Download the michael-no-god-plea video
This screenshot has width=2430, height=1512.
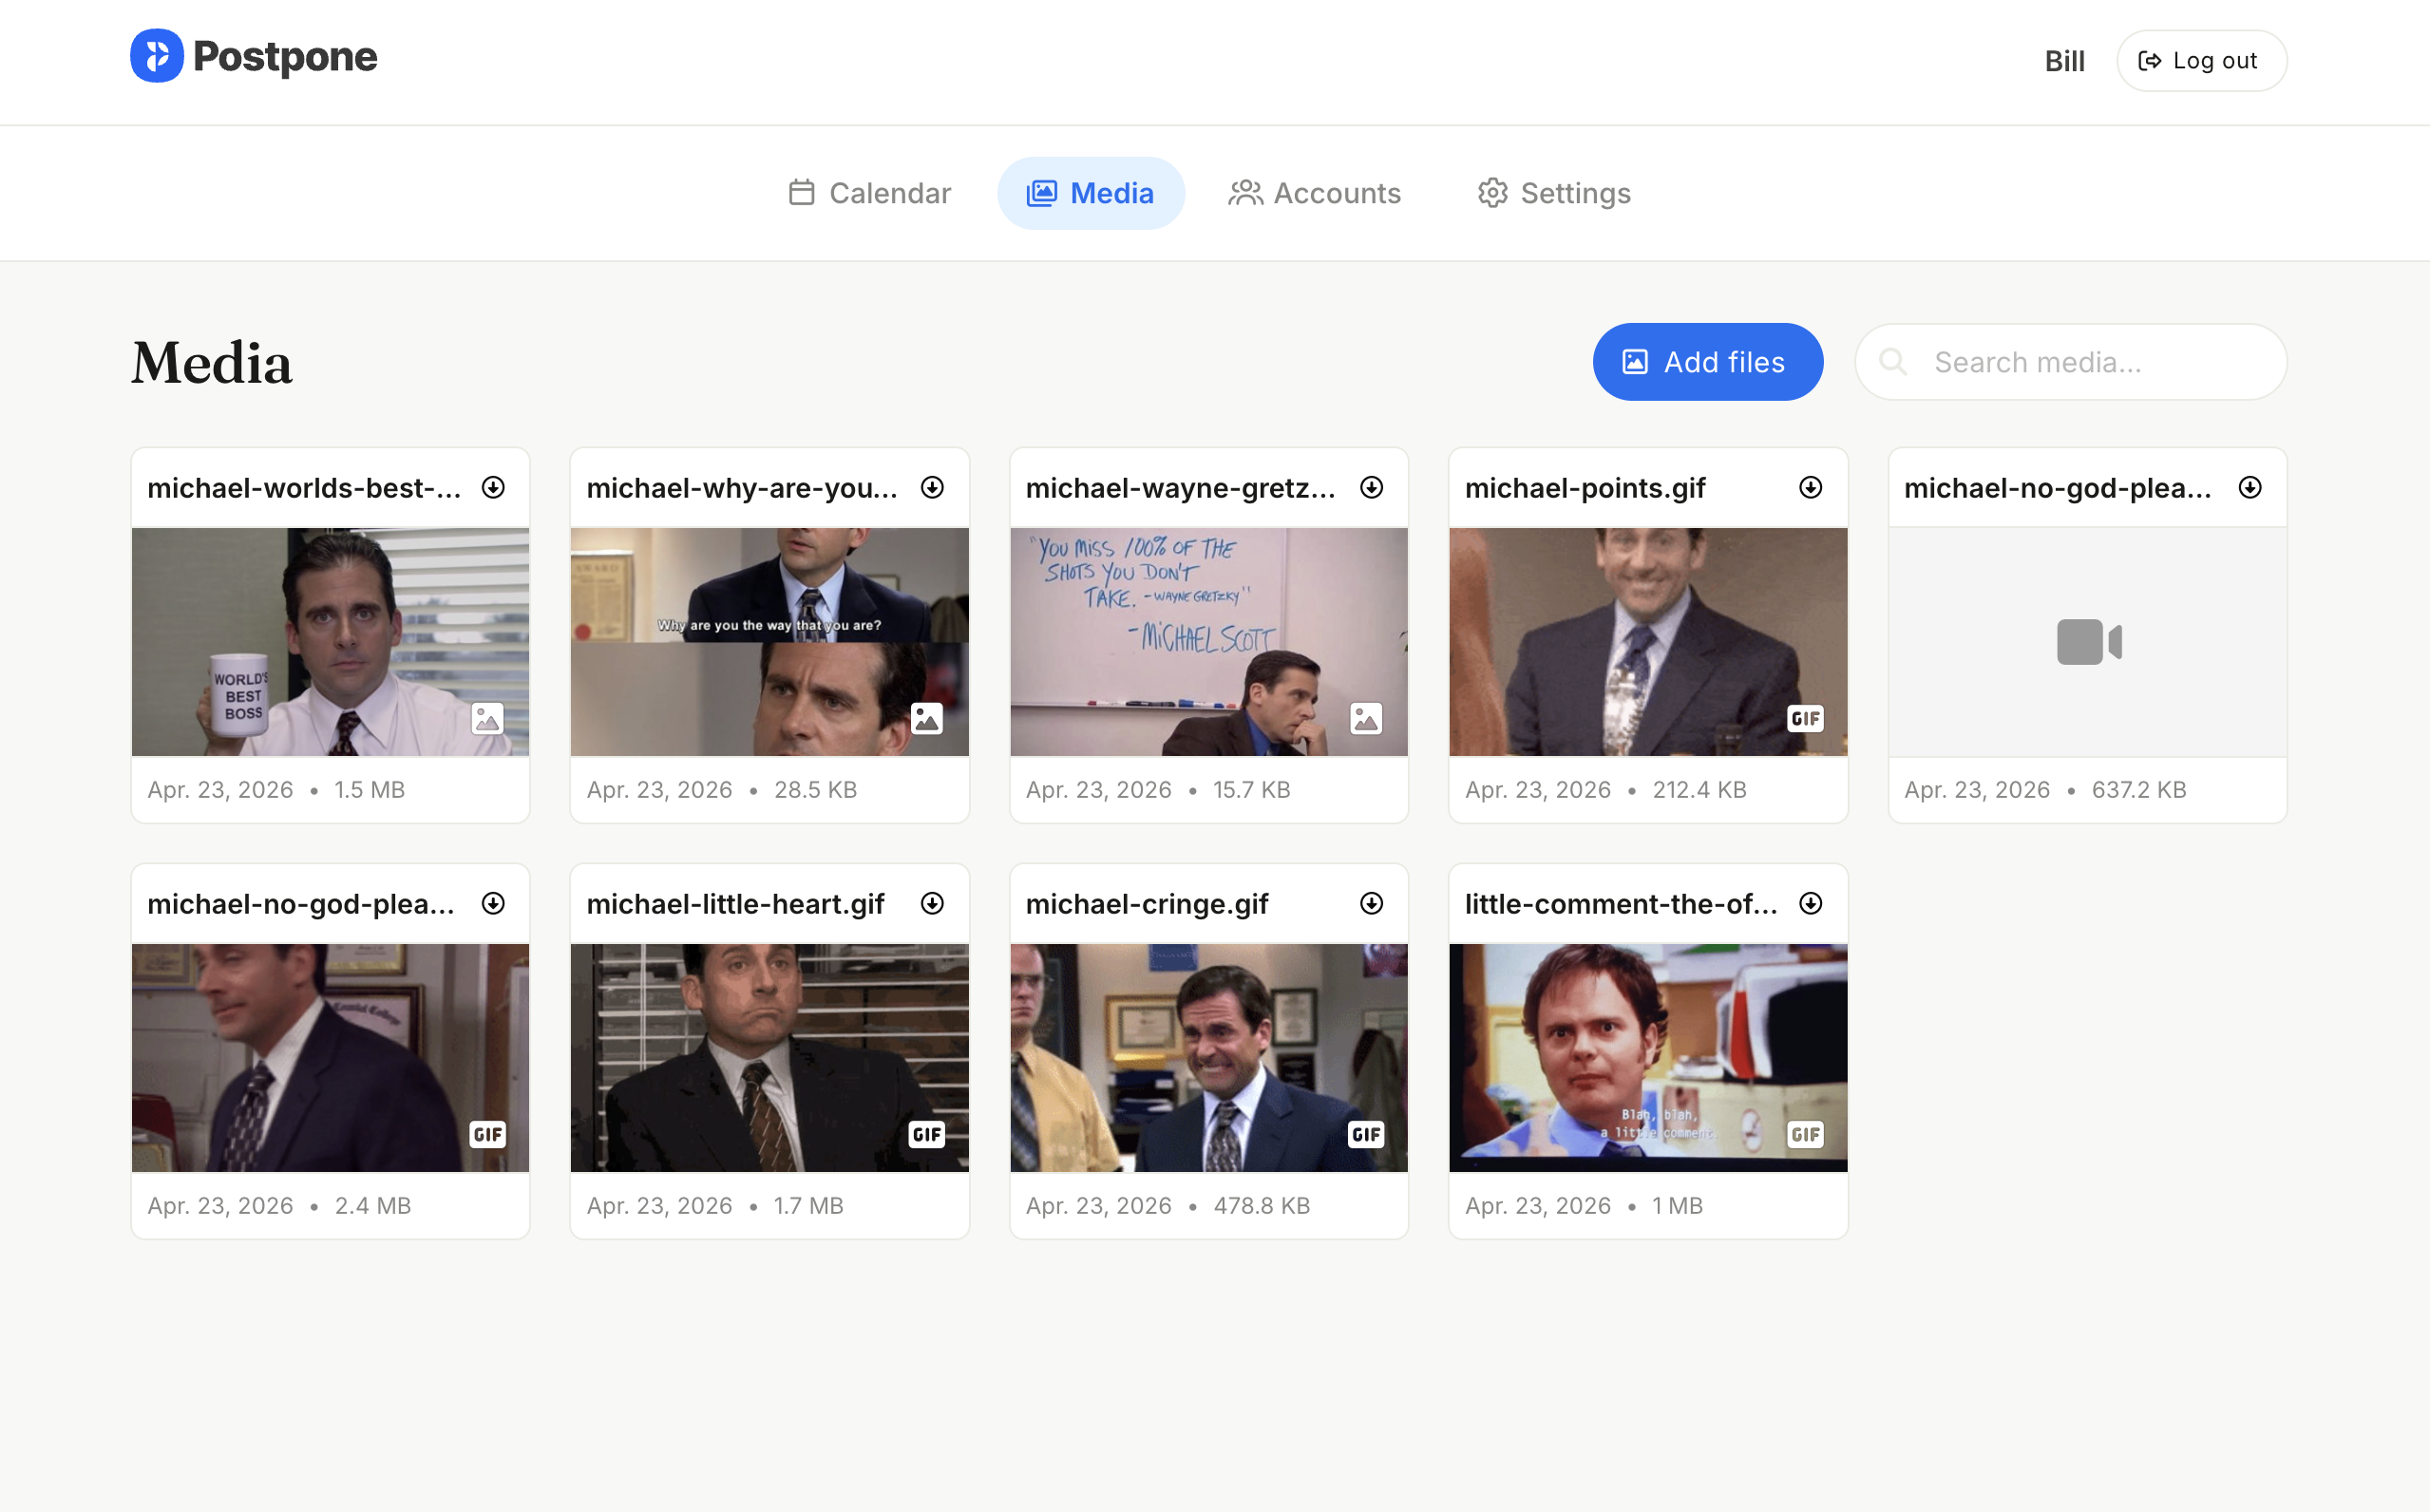pos(2249,487)
